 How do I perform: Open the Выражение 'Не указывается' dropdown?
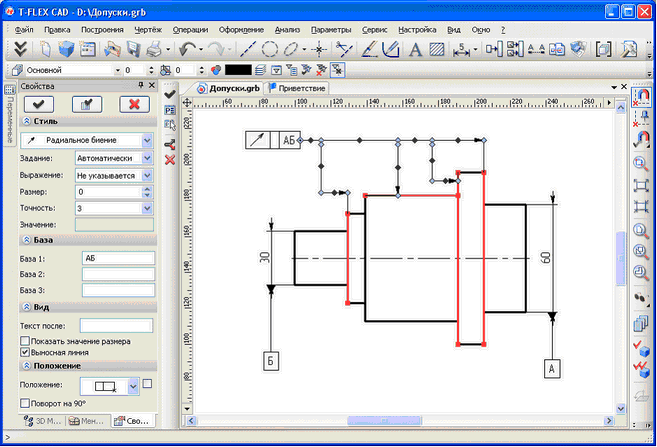[x=147, y=176]
